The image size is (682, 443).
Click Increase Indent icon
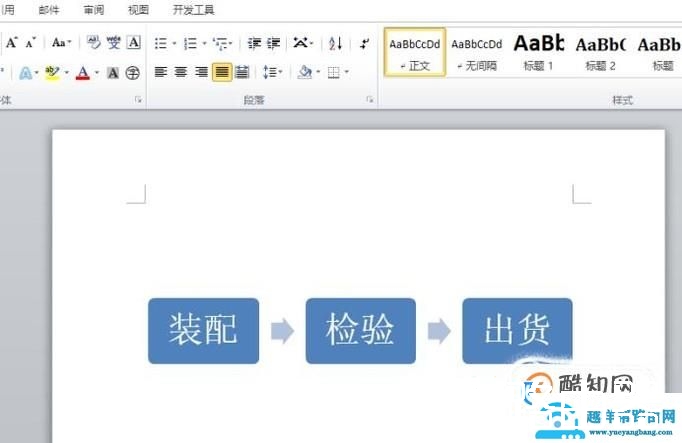point(274,43)
